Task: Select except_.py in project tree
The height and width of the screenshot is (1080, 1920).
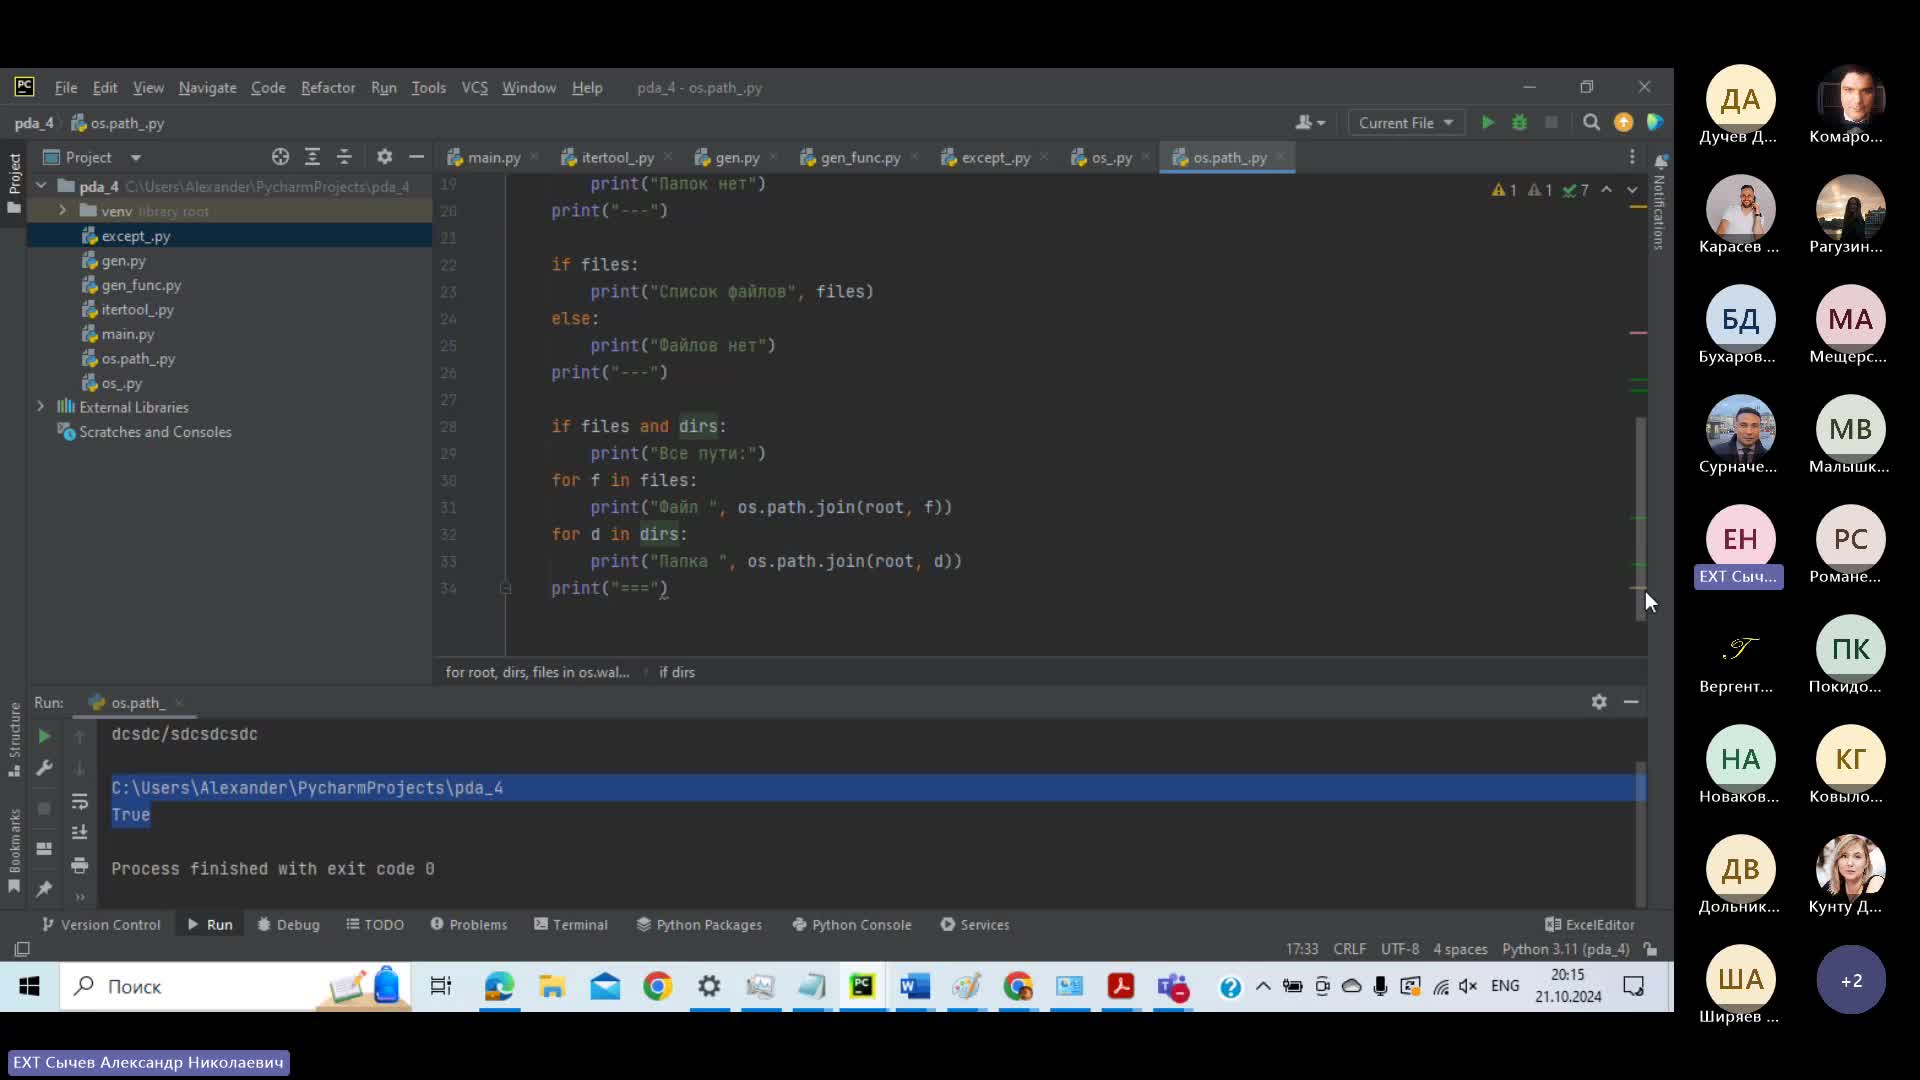Action: [x=136, y=236]
